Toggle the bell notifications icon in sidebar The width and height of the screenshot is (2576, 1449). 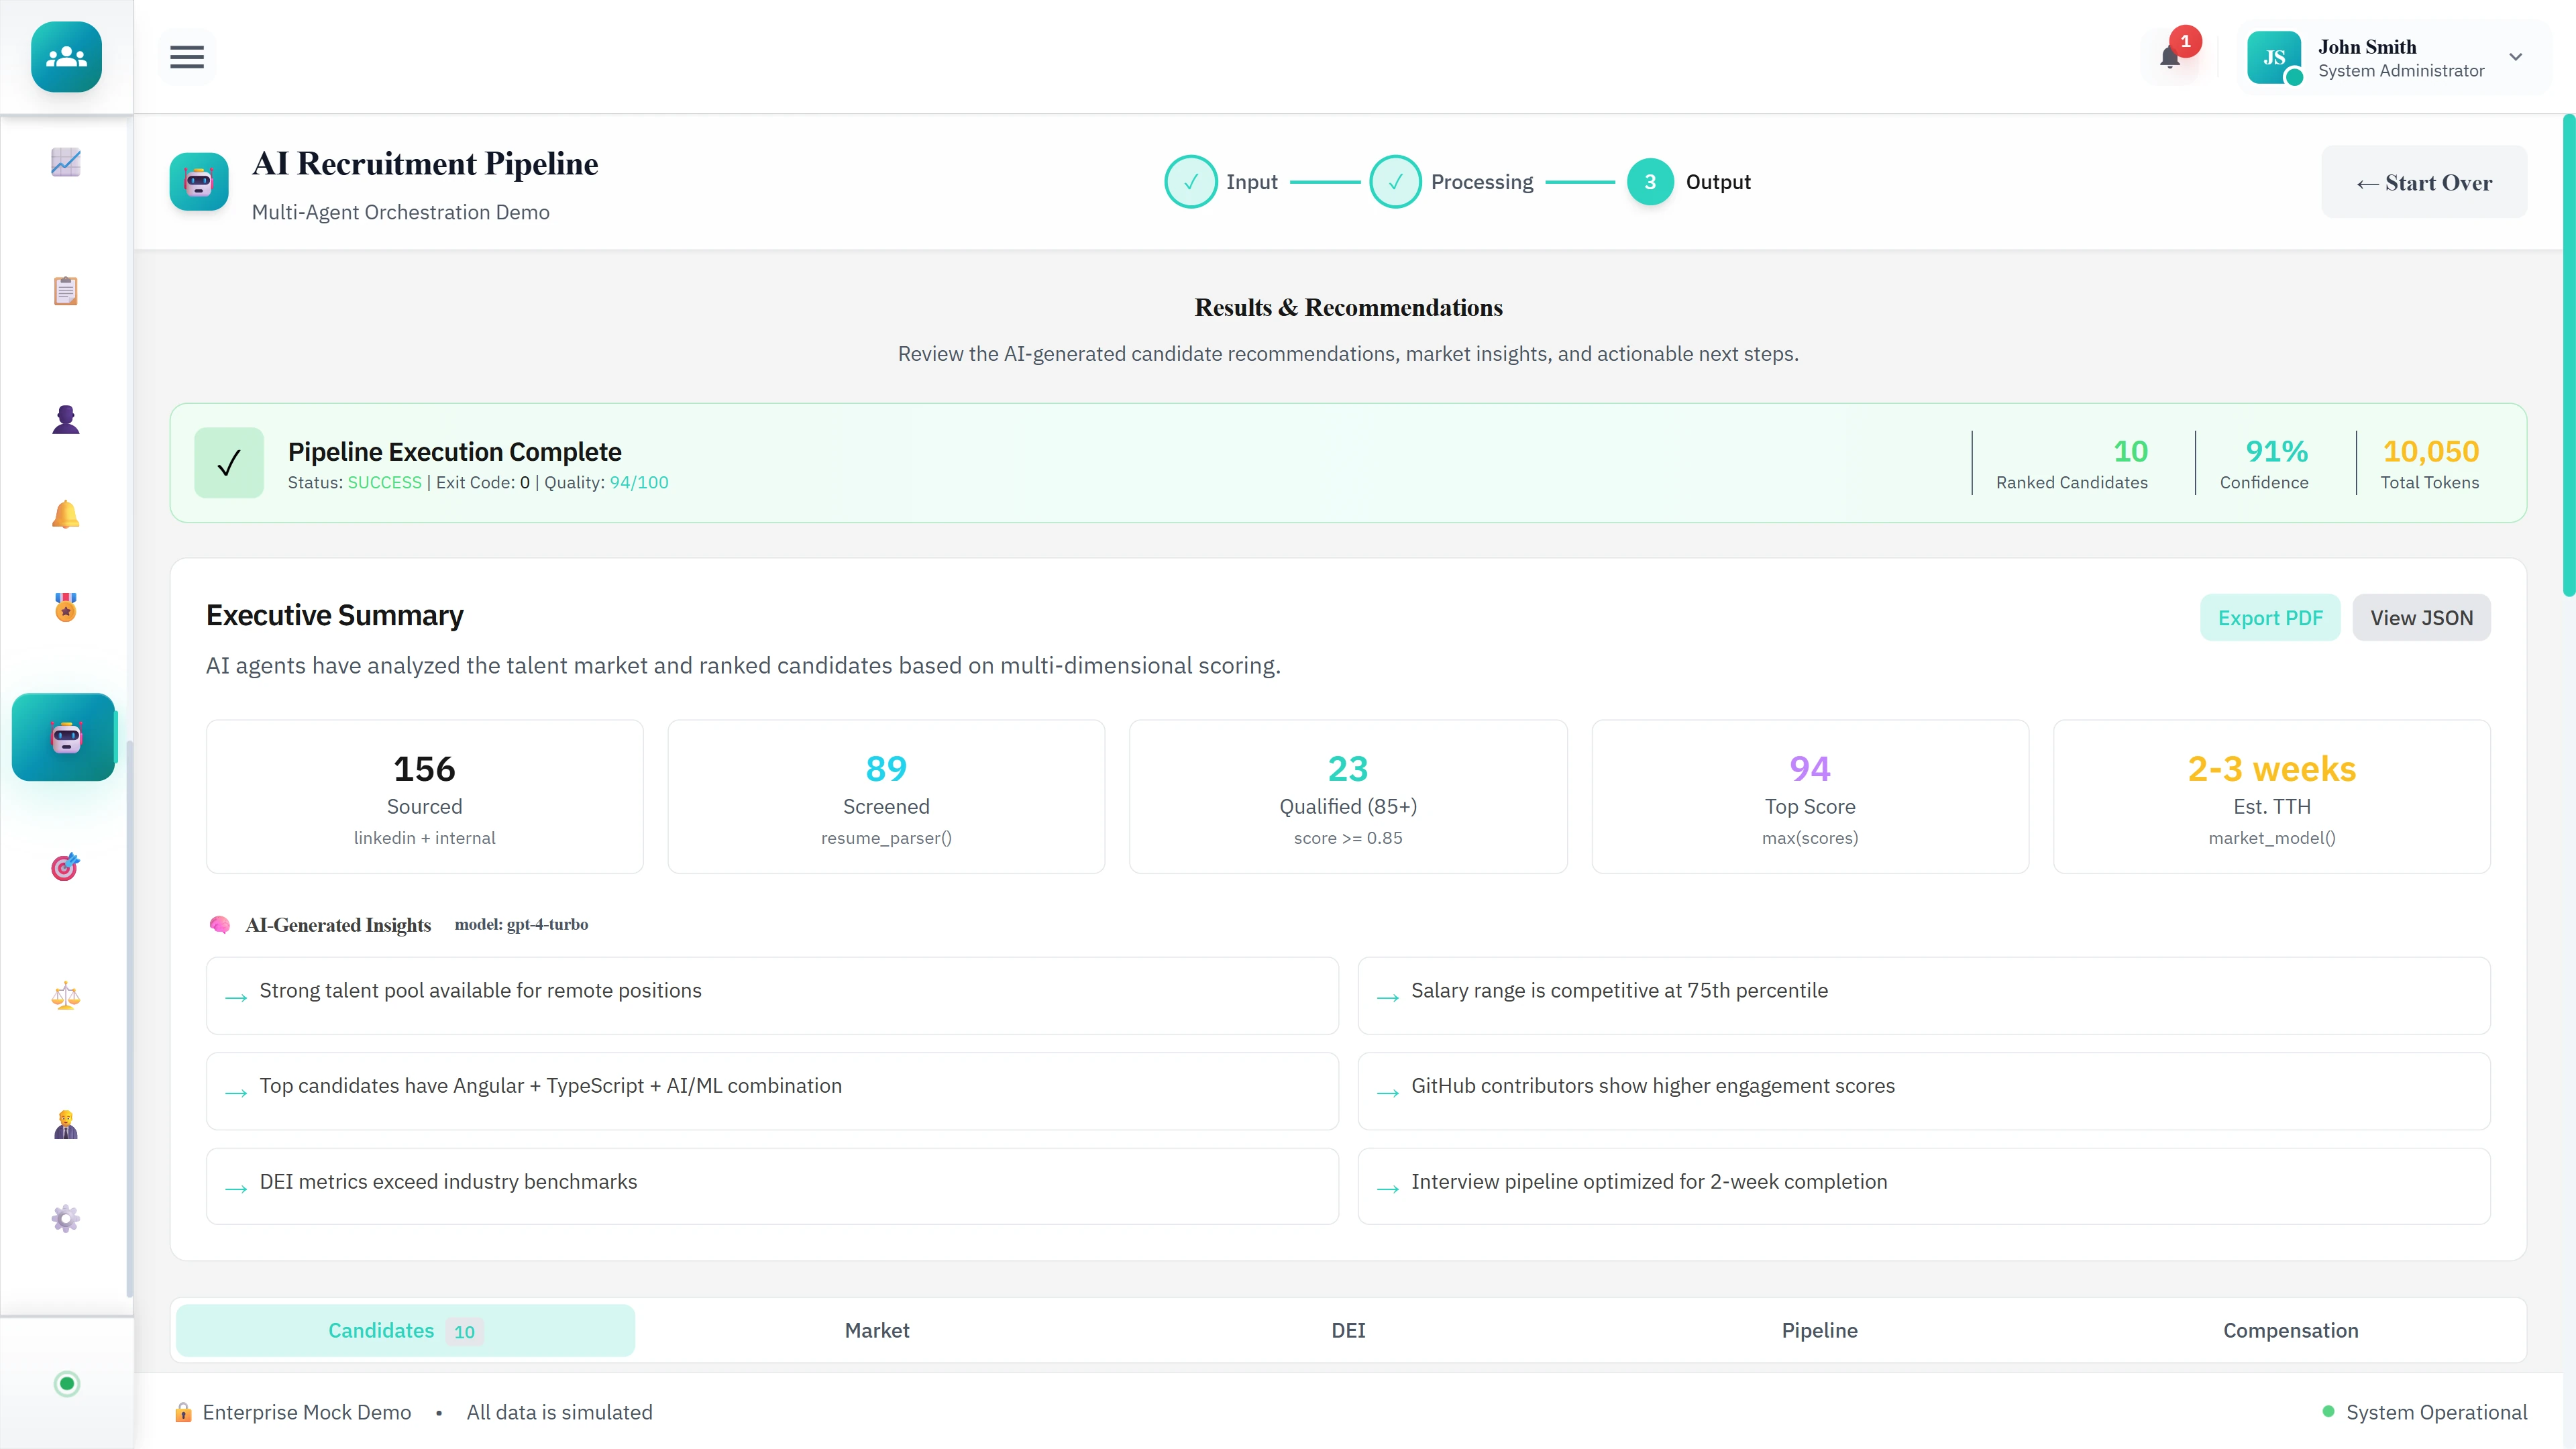click(x=65, y=514)
